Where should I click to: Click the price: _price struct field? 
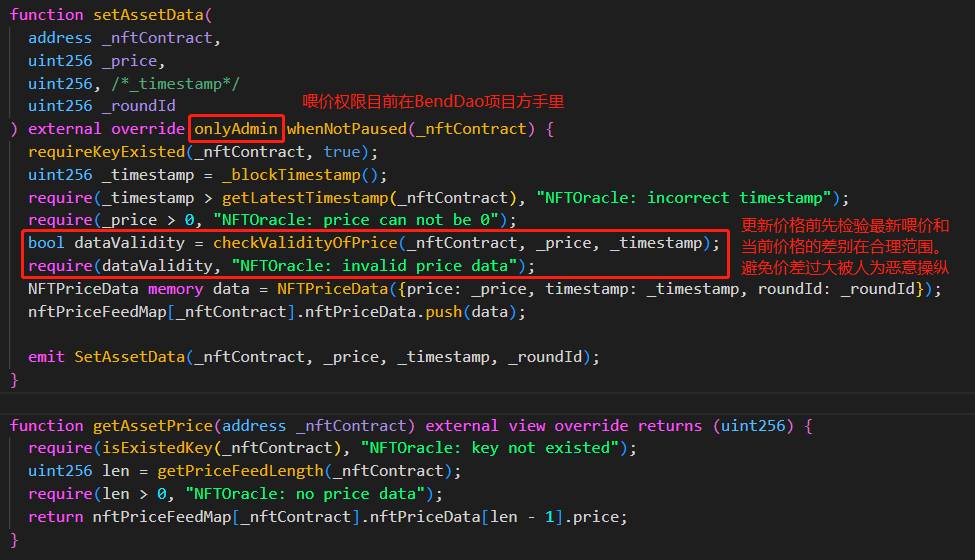click(x=466, y=289)
